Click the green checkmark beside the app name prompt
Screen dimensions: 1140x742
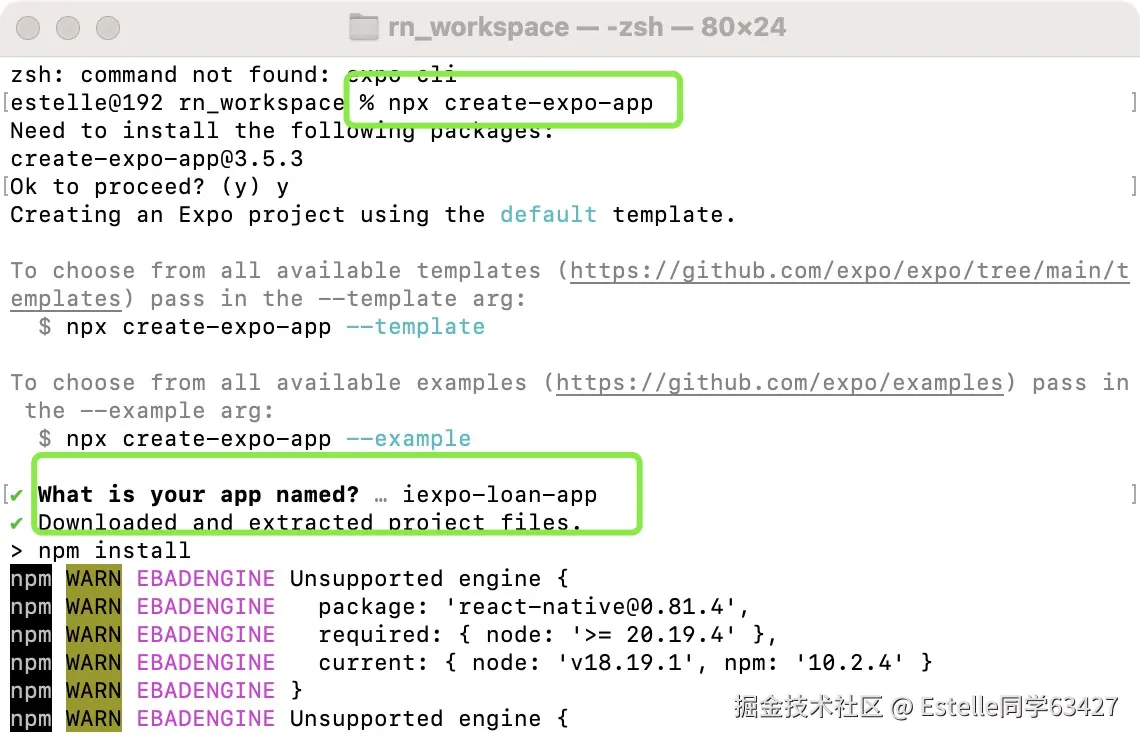(x=17, y=494)
